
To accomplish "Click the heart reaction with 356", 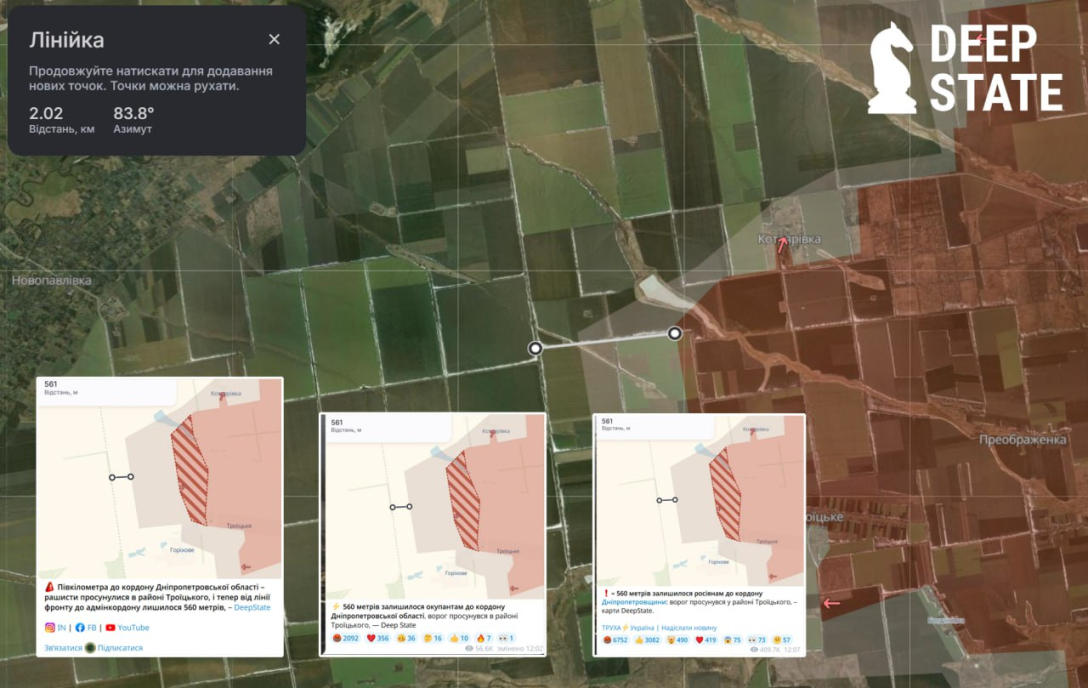I will pyautogui.click(x=376, y=638).
